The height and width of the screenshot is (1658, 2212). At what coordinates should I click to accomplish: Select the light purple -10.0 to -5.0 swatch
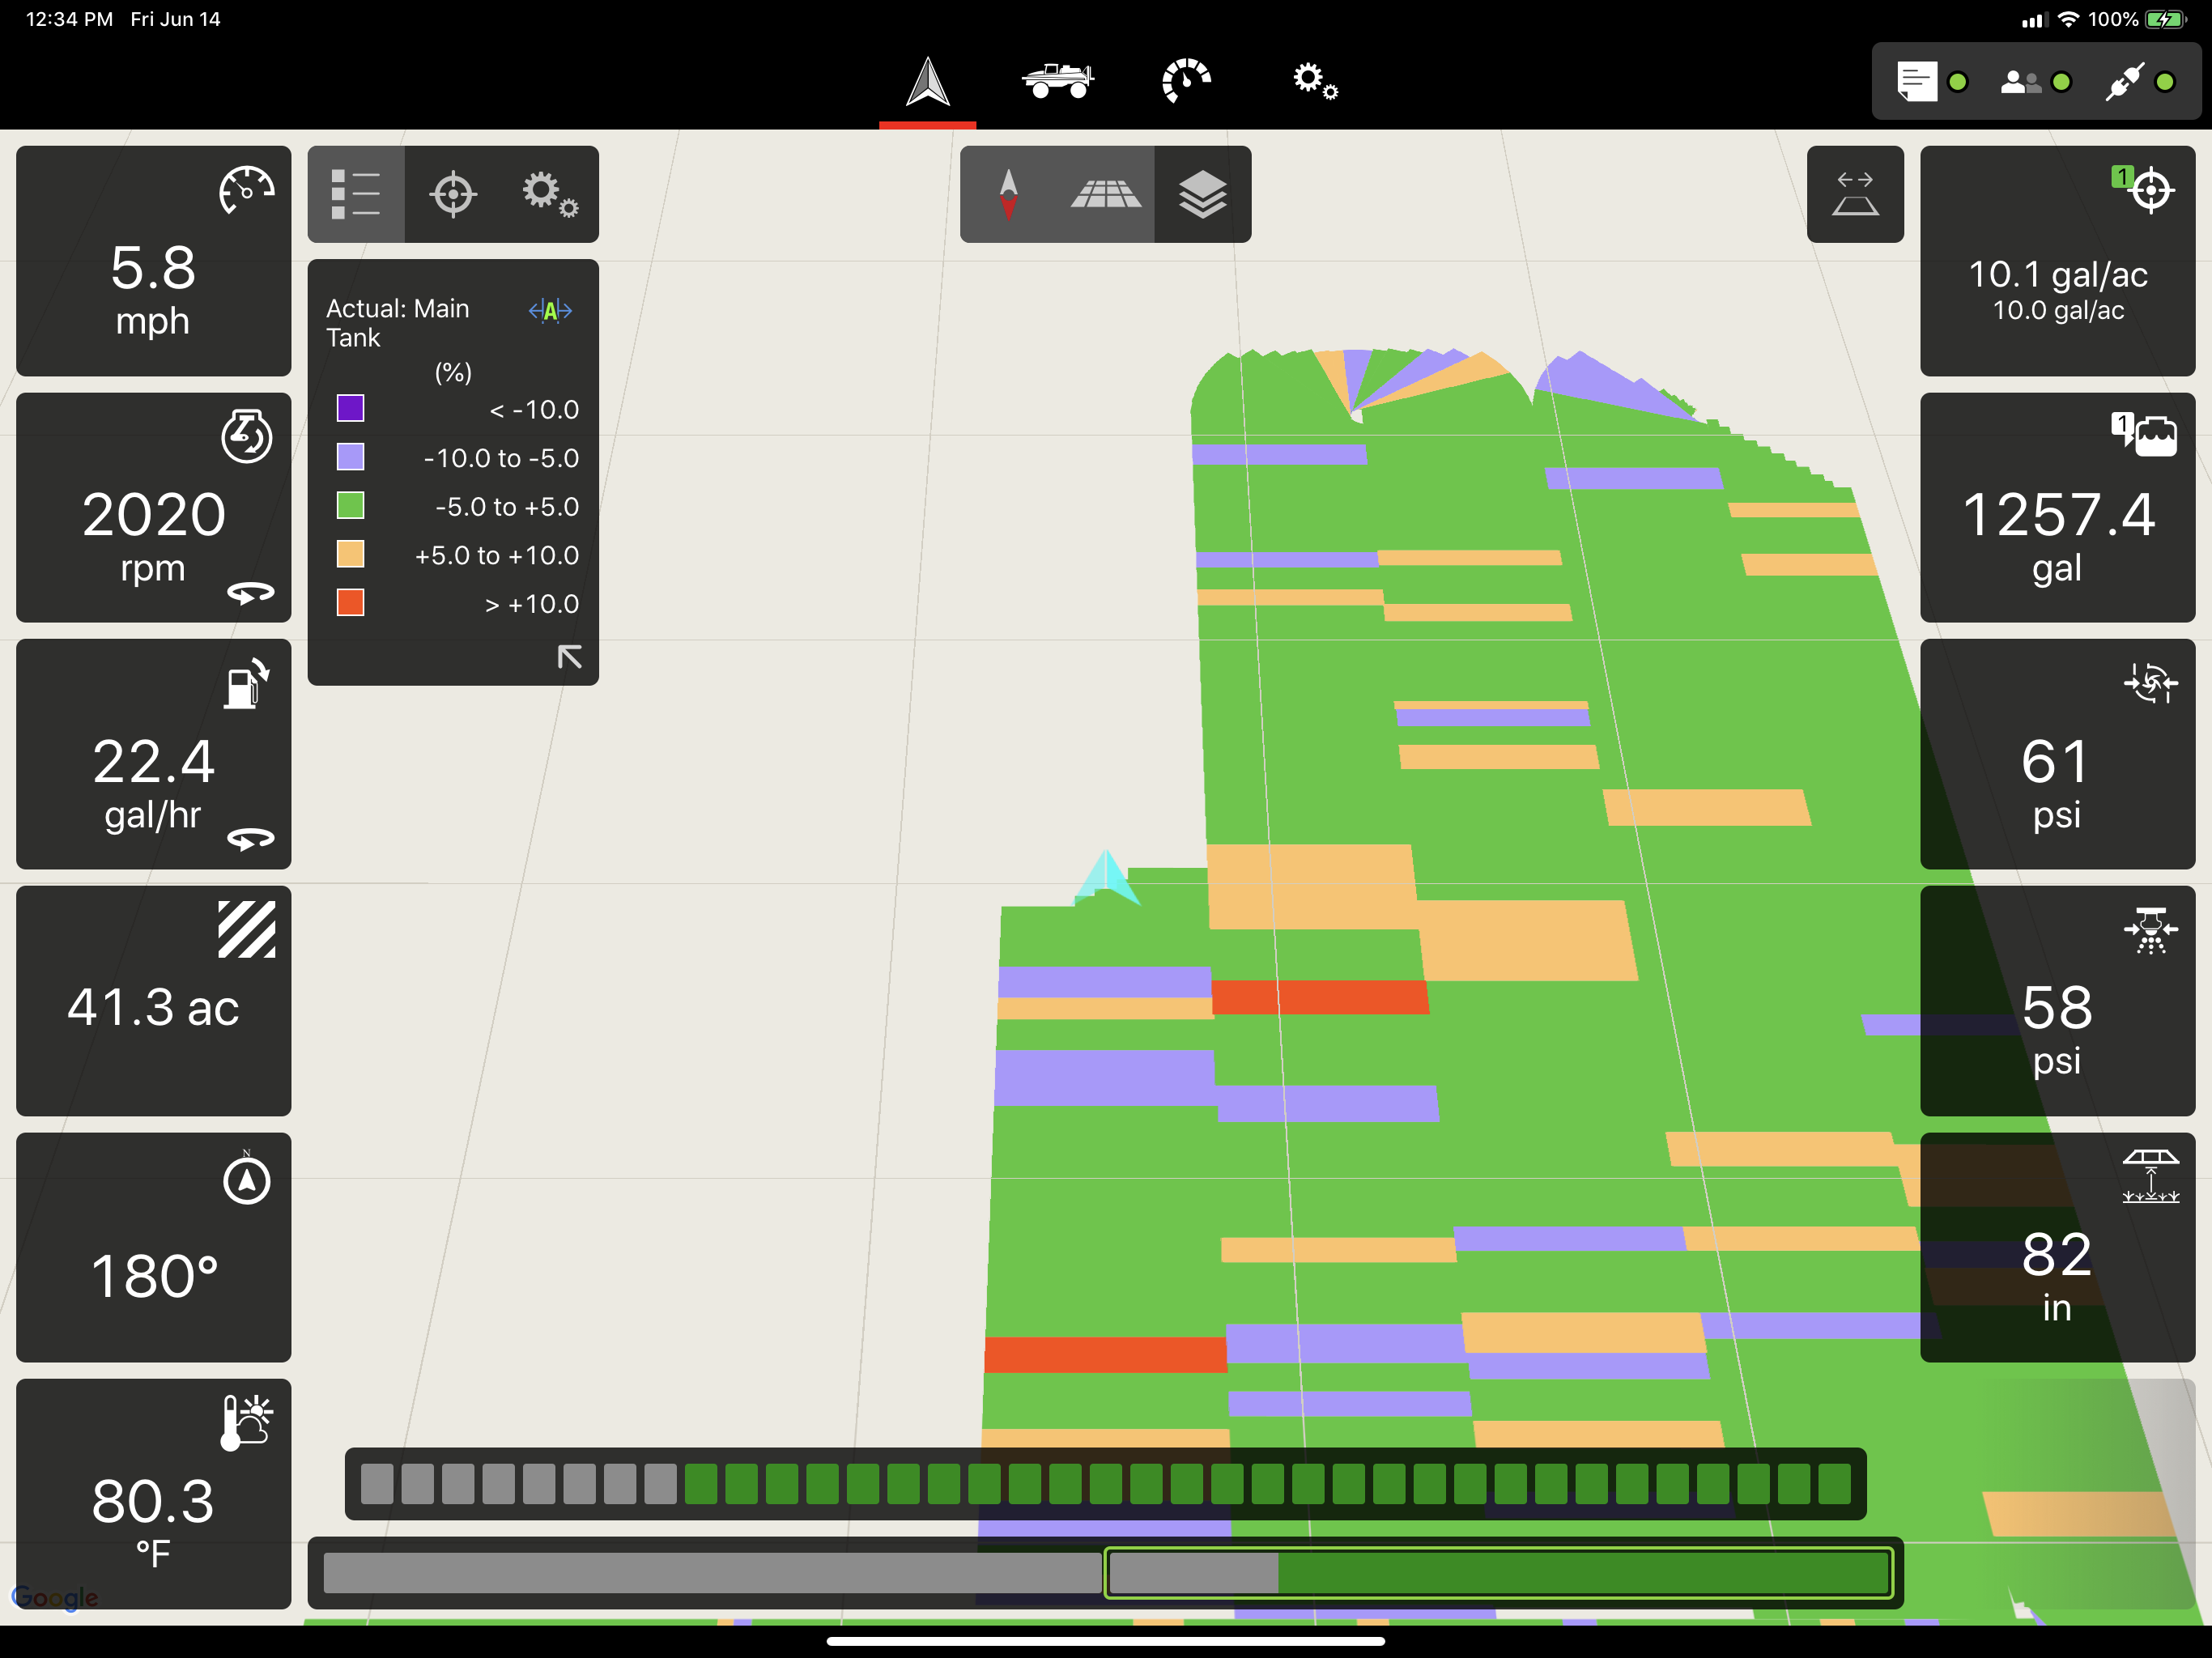(x=350, y=457)
